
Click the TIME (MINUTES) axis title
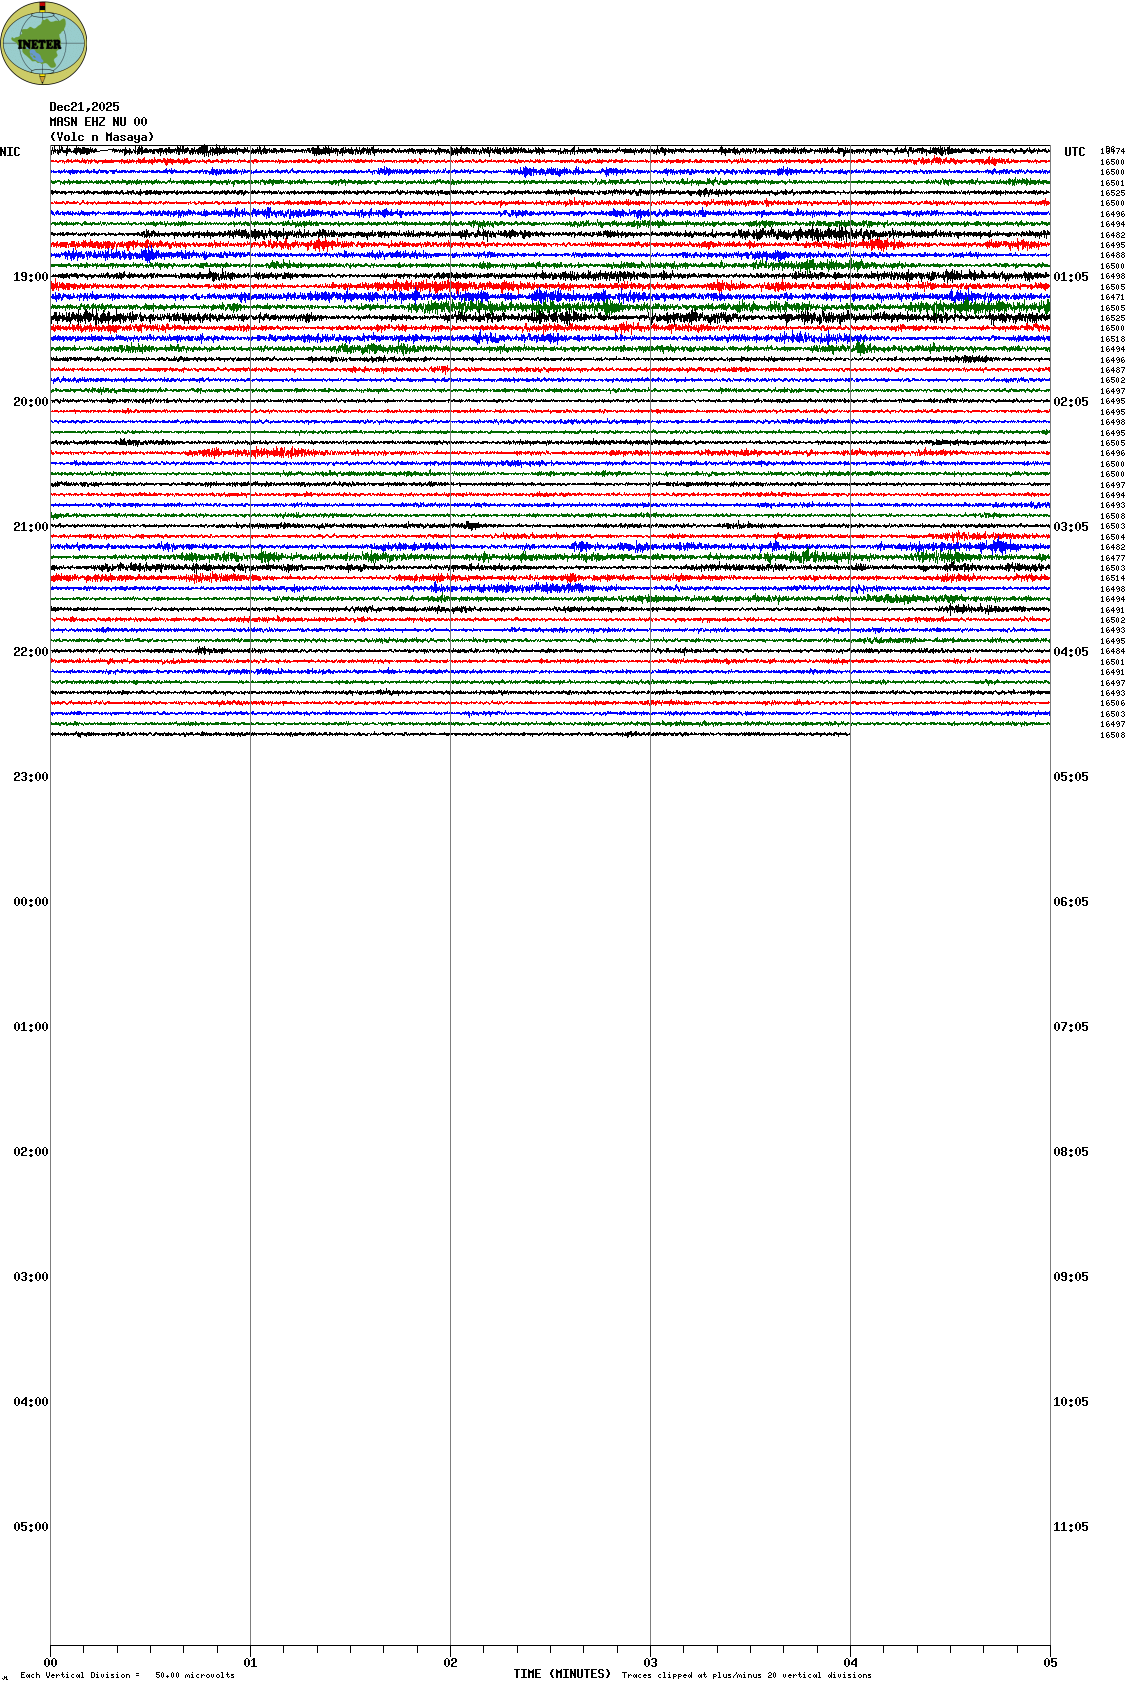click(x=562, y=1674)
